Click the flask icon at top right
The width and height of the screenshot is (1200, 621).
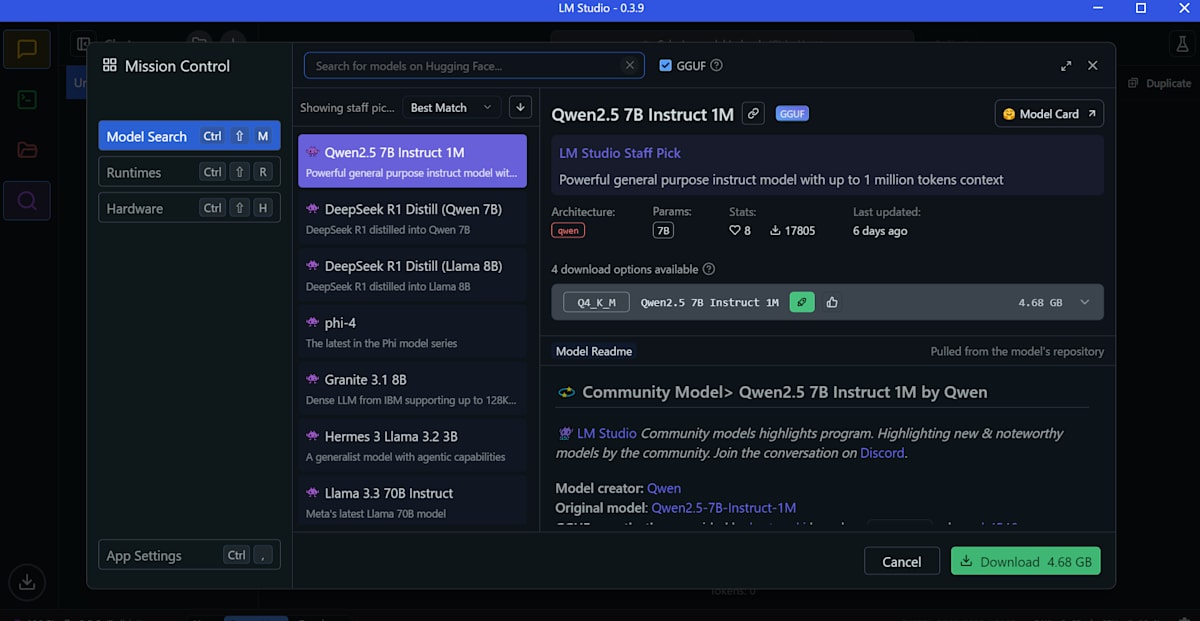(1180, 44)
